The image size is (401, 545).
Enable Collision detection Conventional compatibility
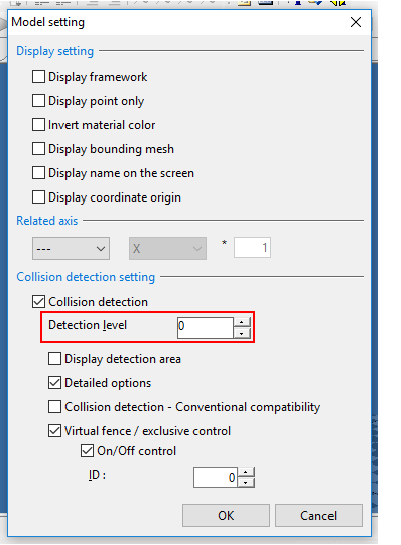pyautogui.click(x=54, y=407)
